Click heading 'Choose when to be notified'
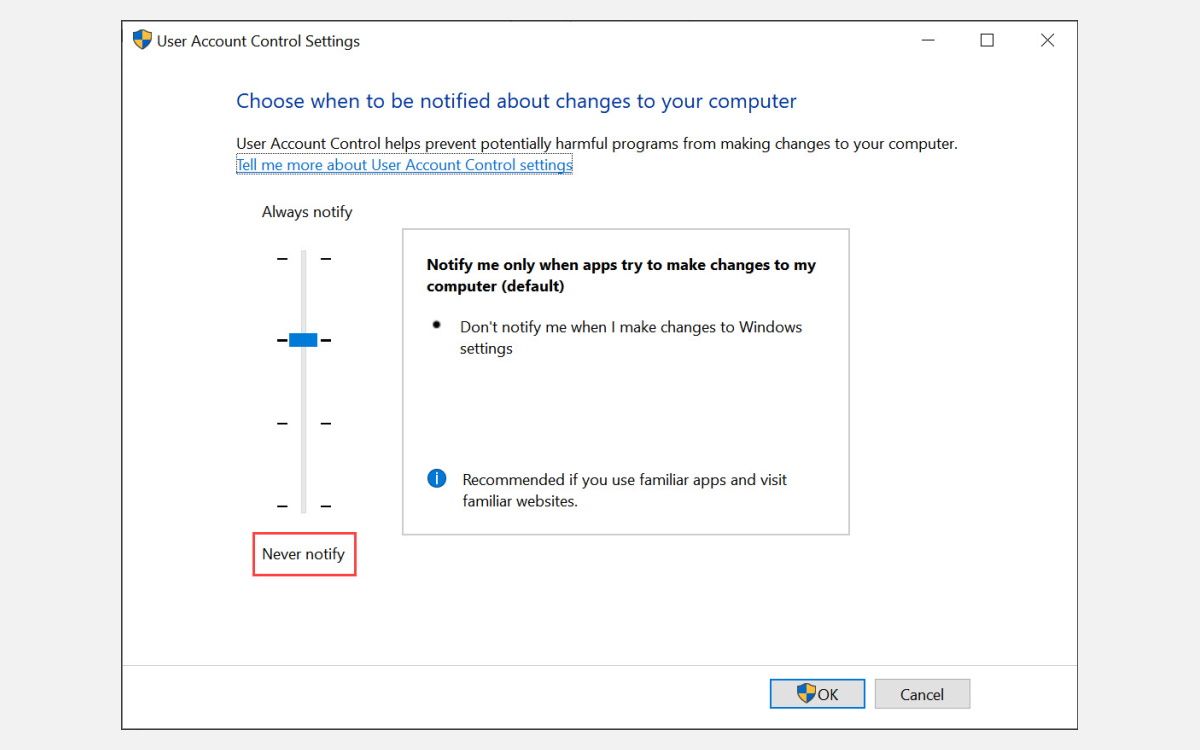 click(516, 101)
